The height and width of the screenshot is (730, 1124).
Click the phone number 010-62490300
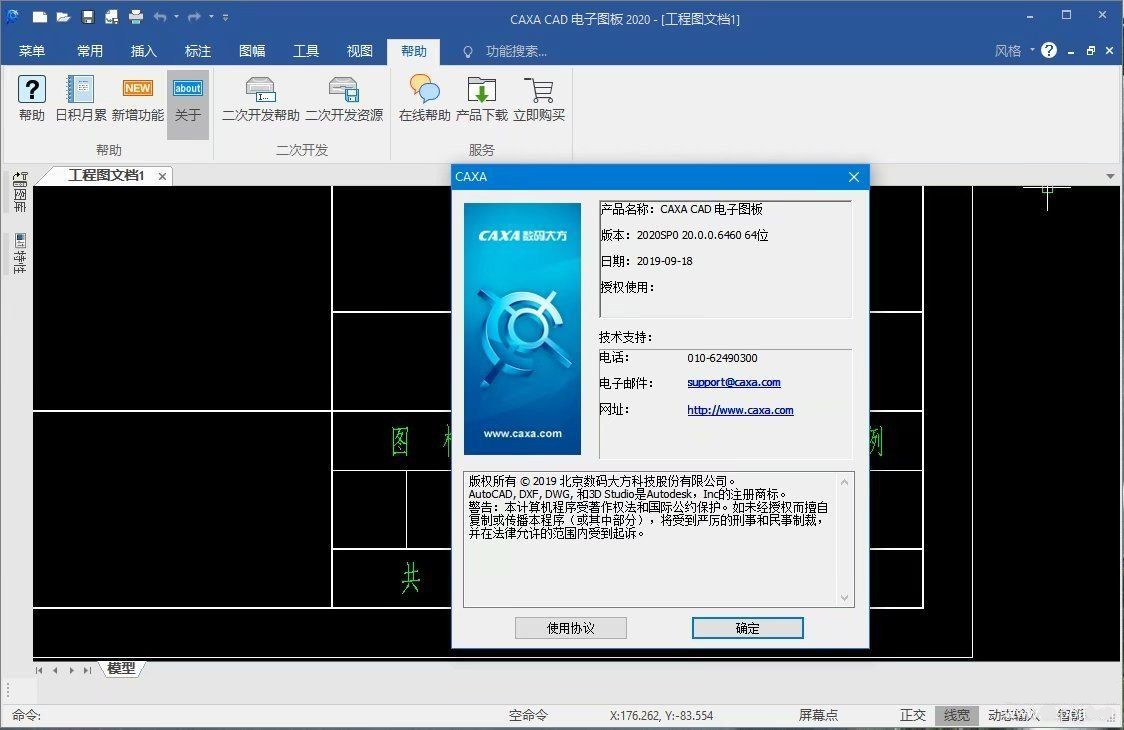[x=722, y=358]
